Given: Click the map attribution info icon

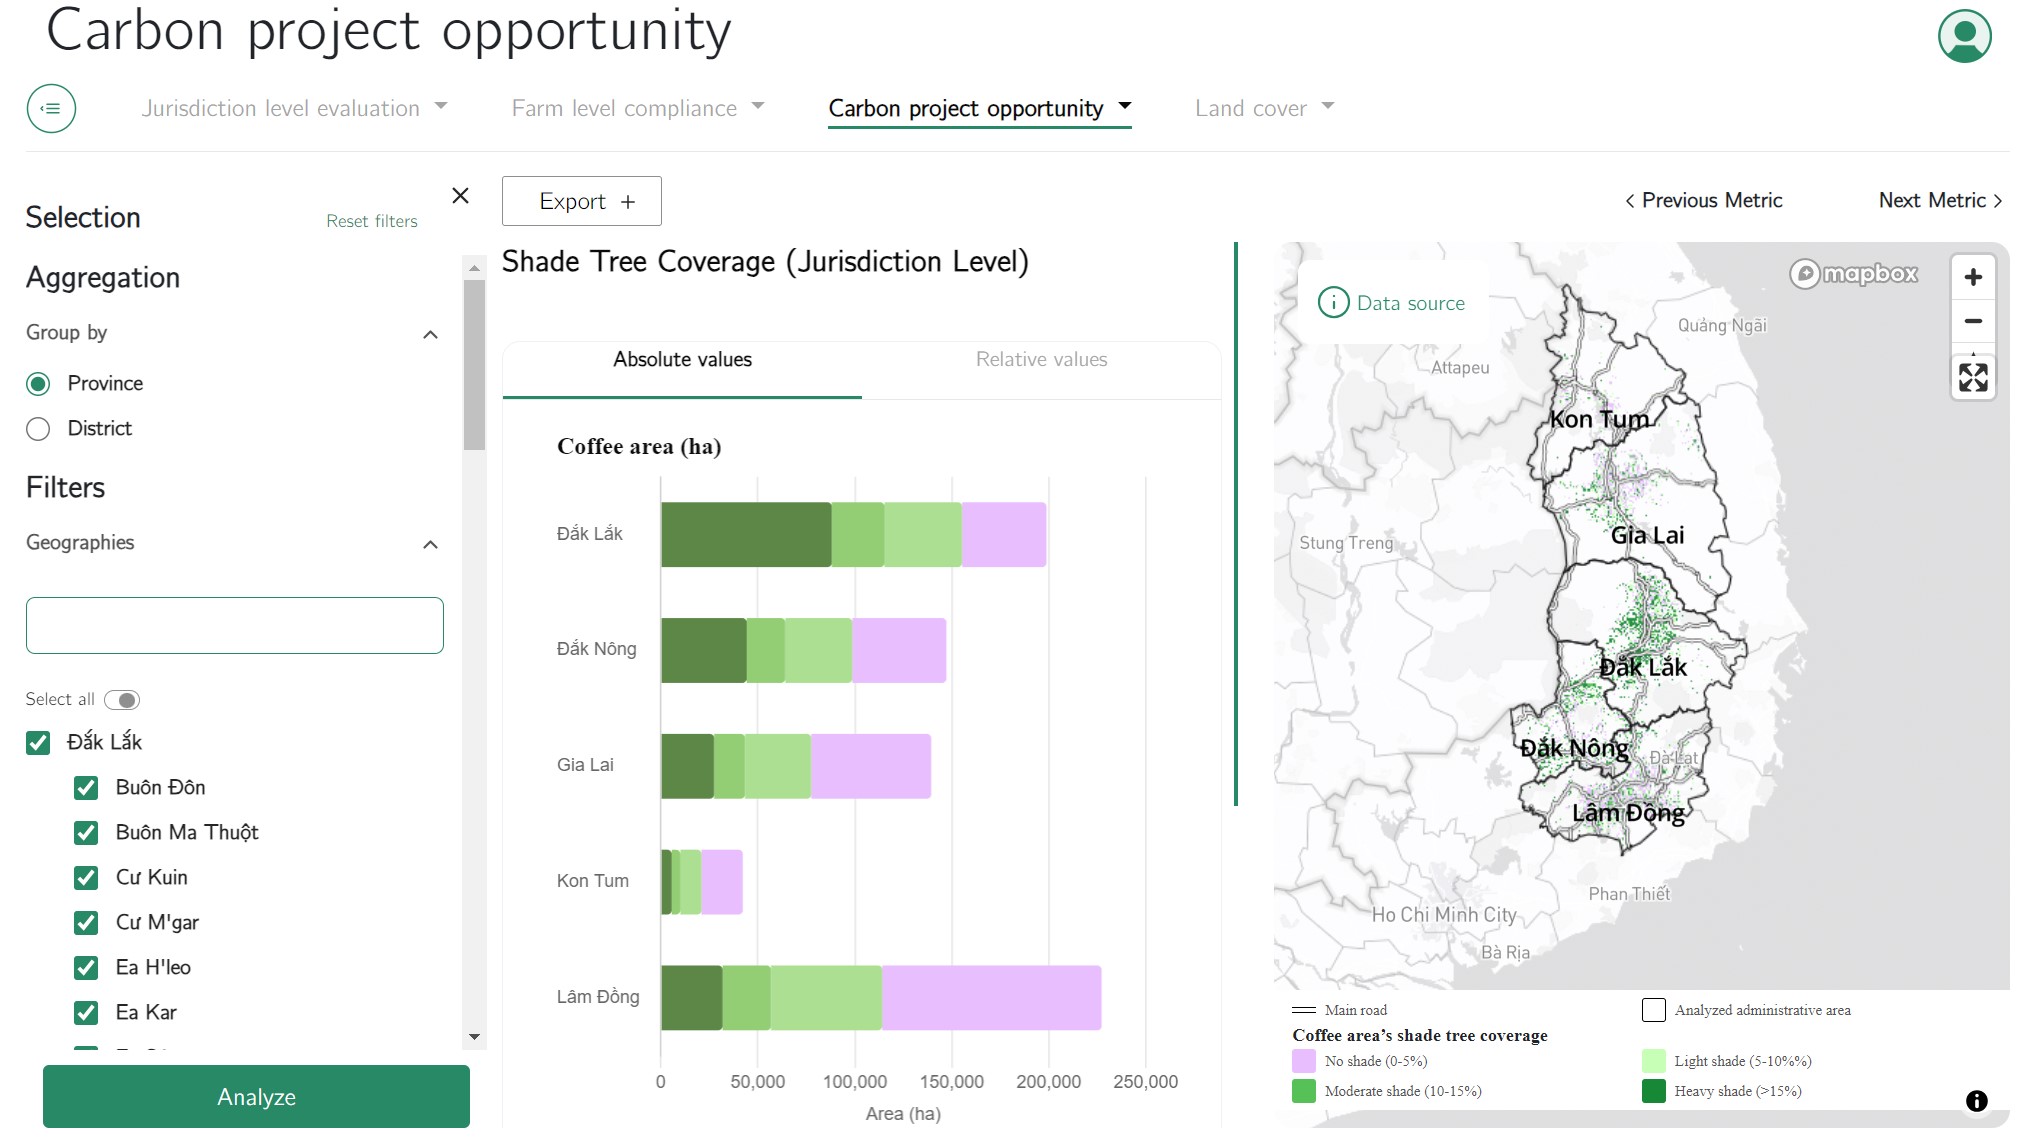Looking at the screenshot, I should (1976, 1101).
